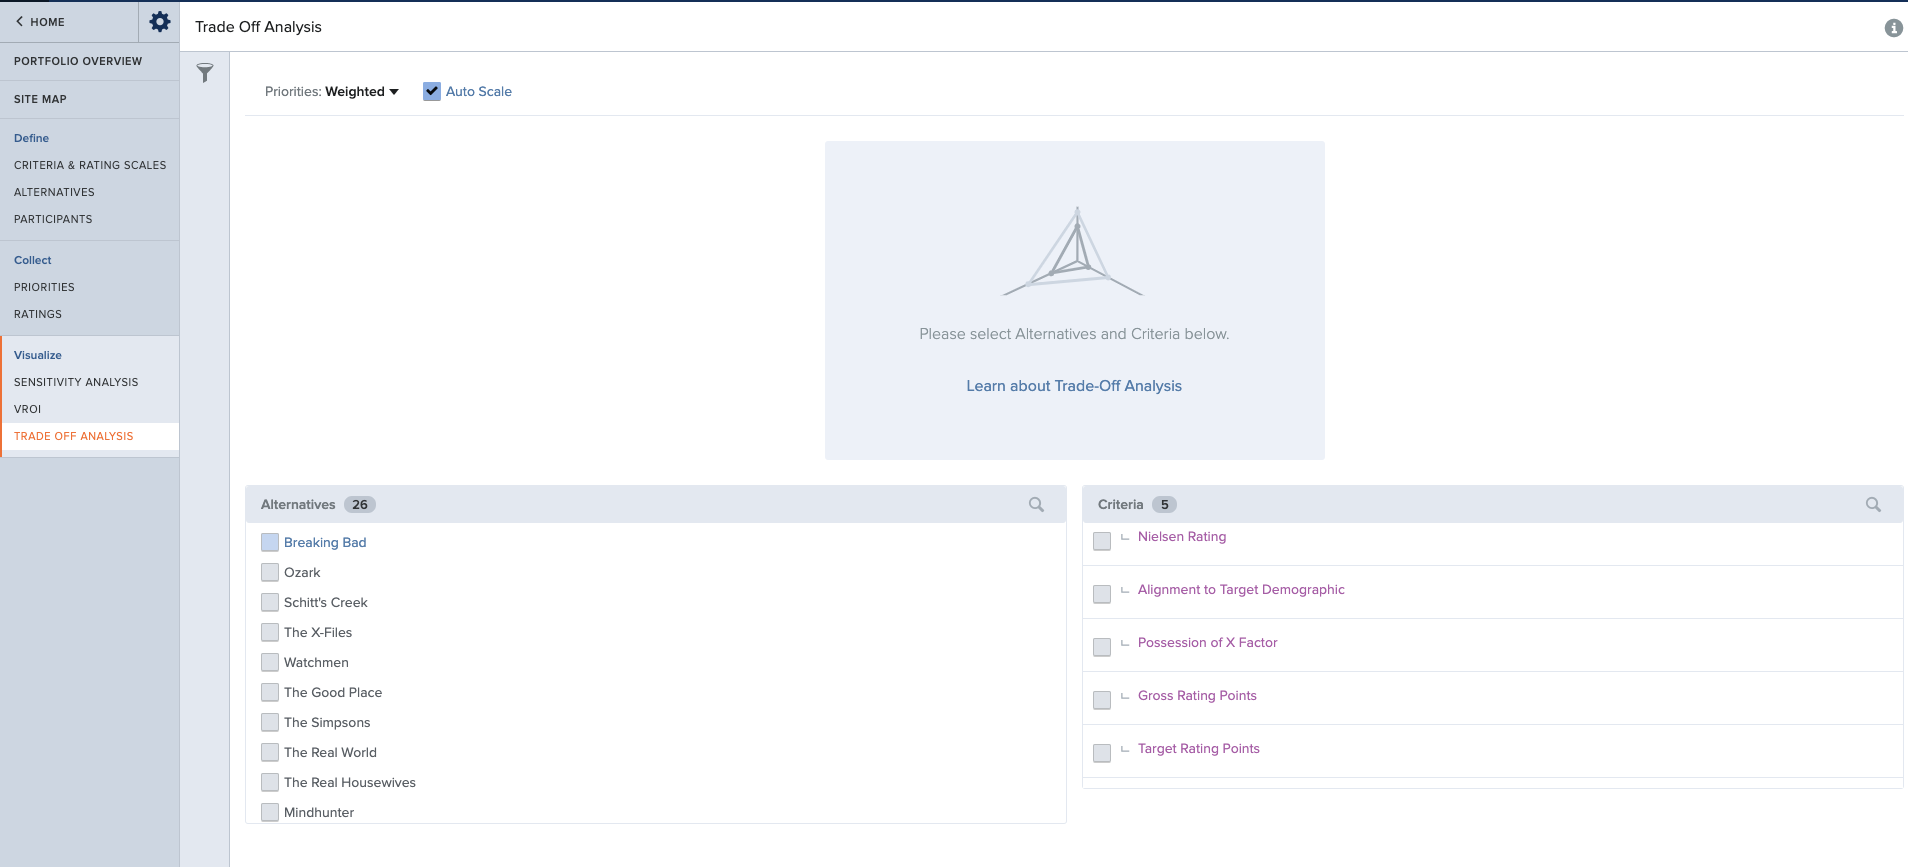The image size is (1908, 867).
Task: Tick the Ozark checkbox
Action: (270, 572)
